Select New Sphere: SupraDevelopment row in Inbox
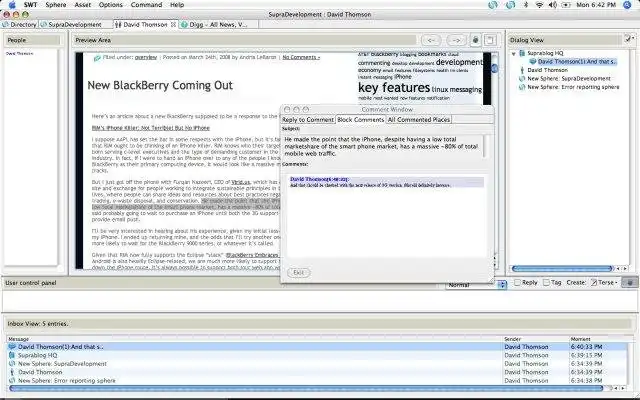 [318, 364]
